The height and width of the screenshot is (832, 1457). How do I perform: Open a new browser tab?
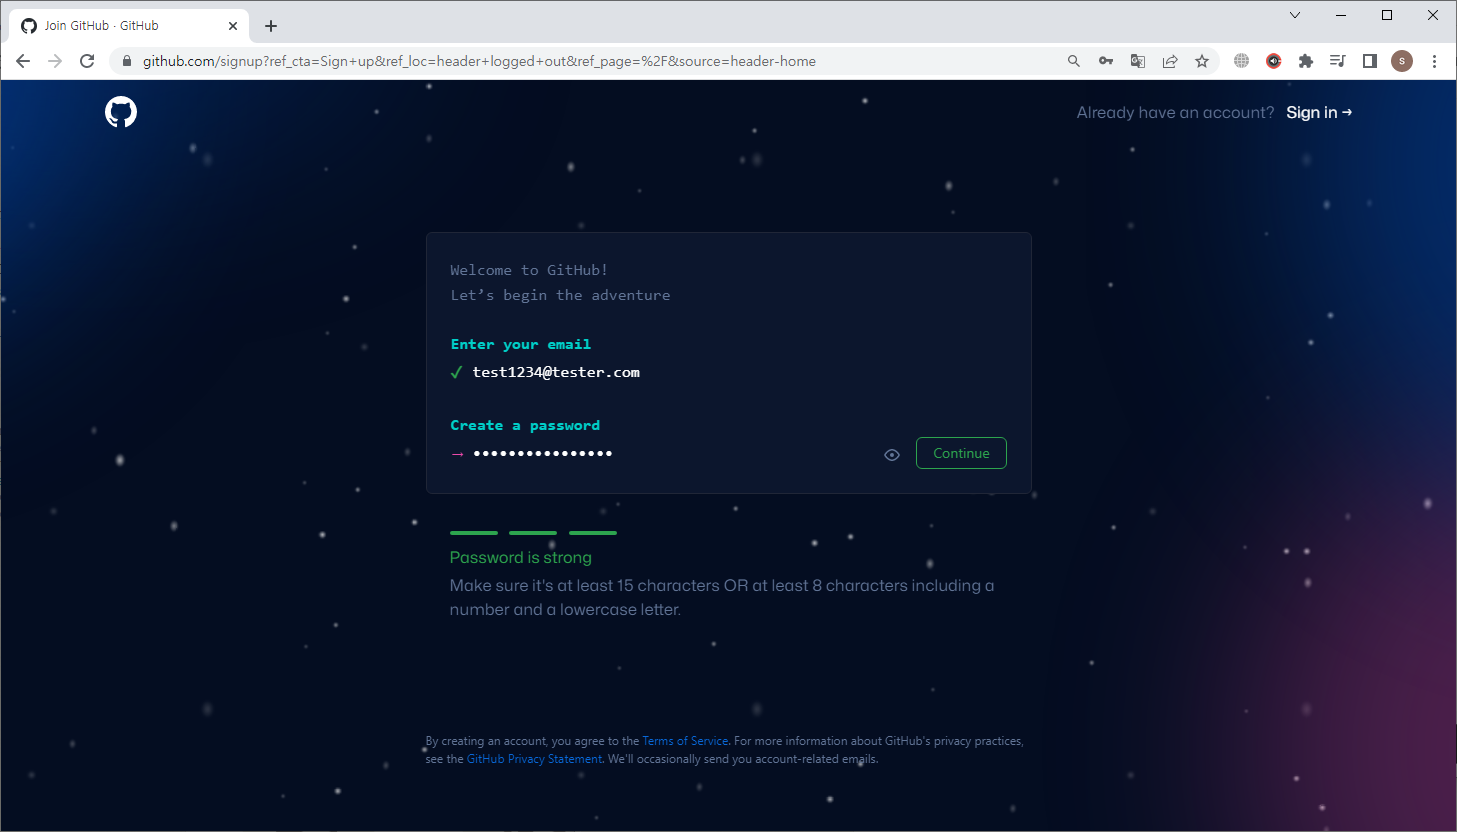click(x=271, y=26)
